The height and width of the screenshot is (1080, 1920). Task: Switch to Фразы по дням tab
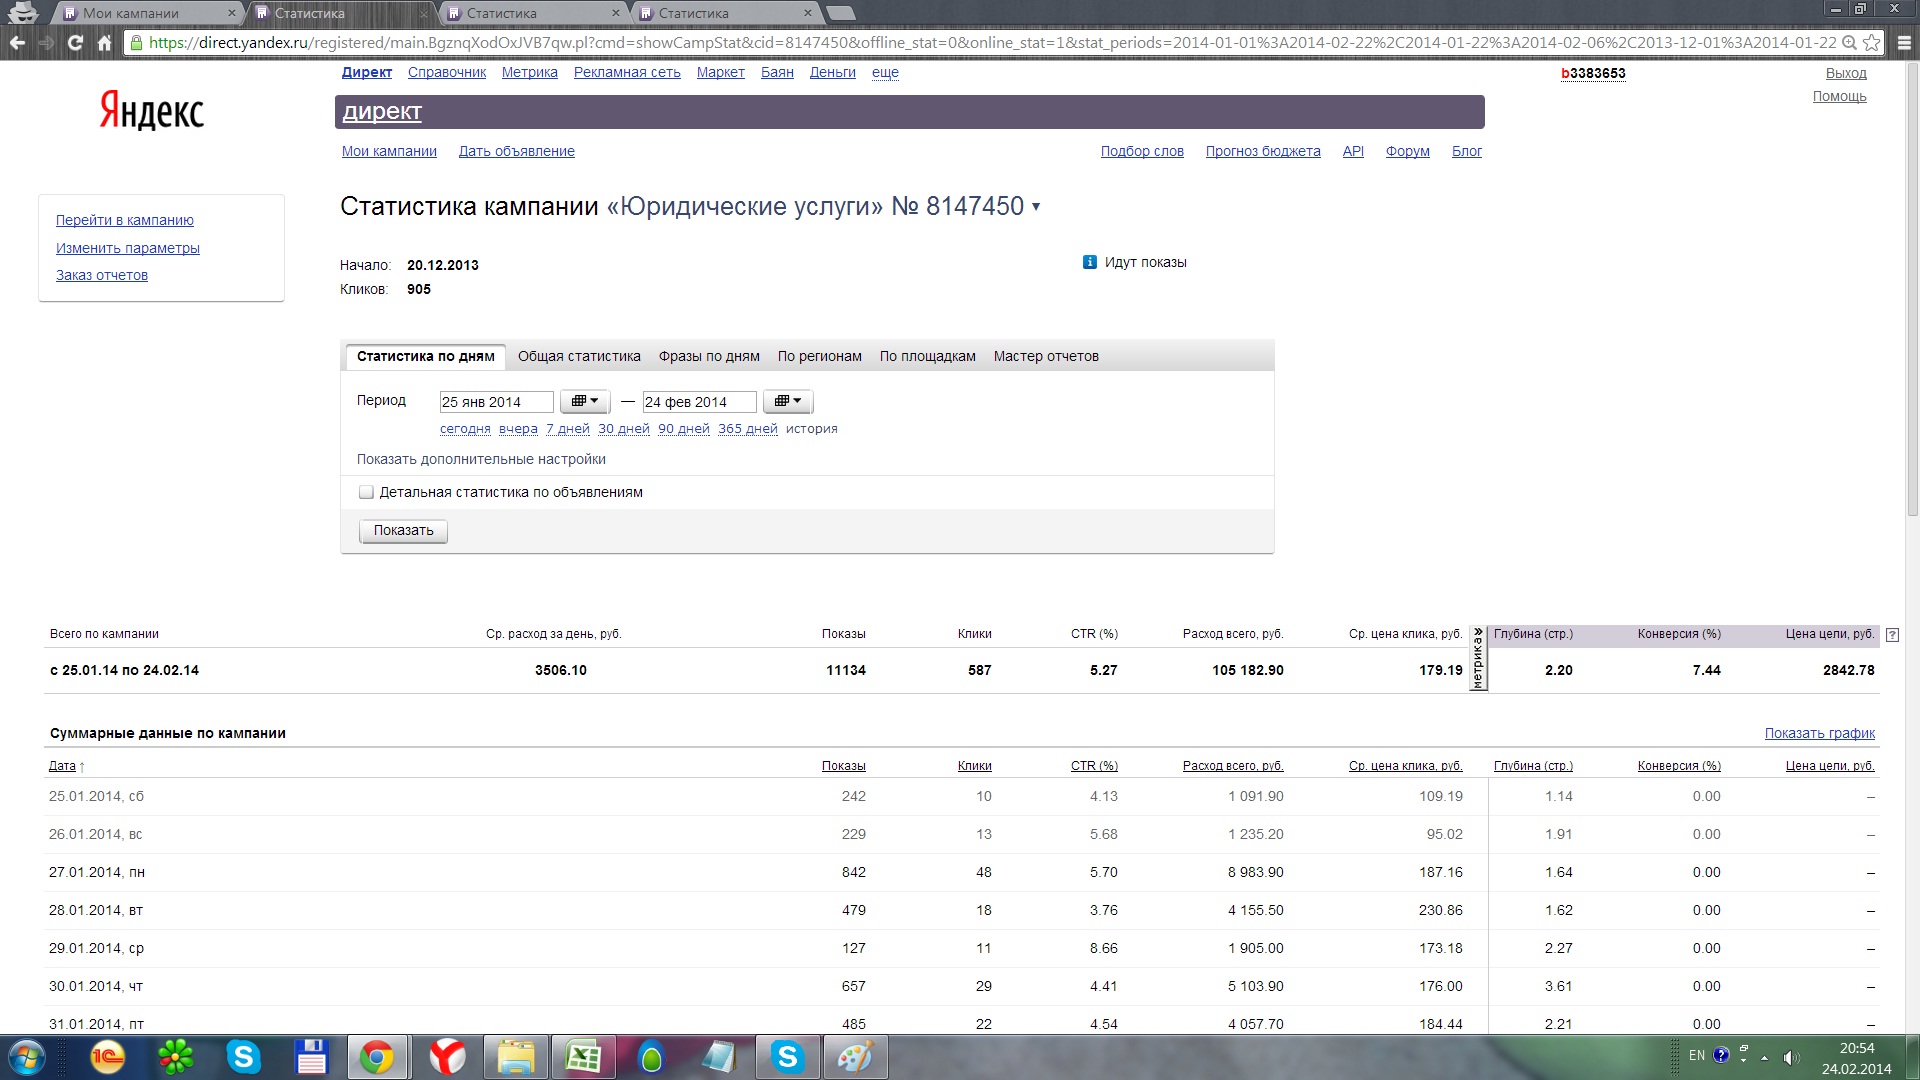pos(709,357)
